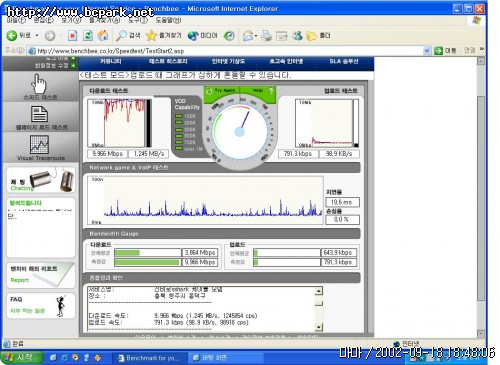Click the download measured green bandwidth bar
The height and width of the screenshot is (365, 500).
point(147,262)
